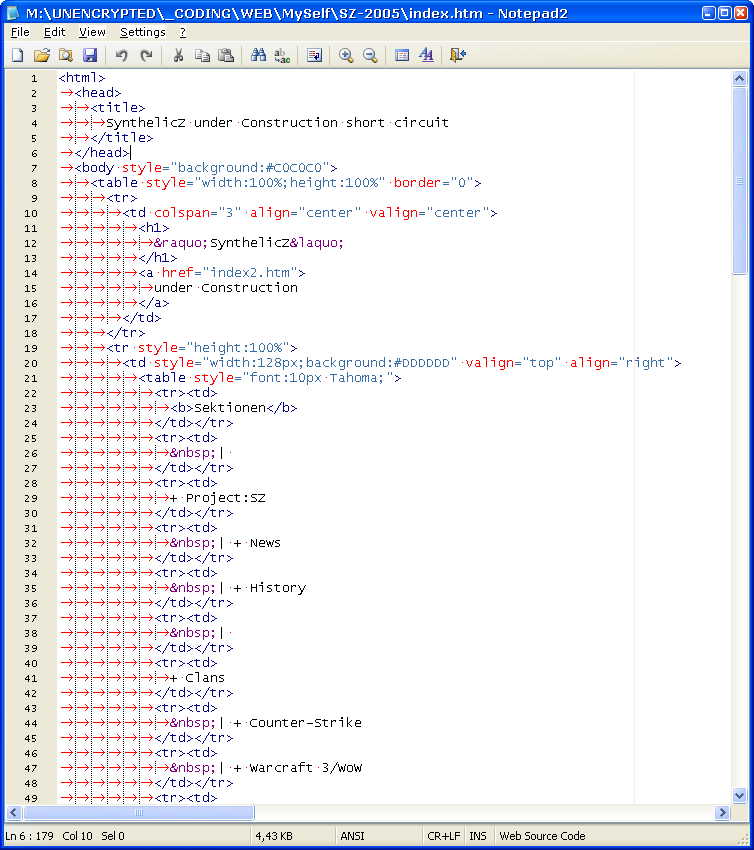Redo the last undone edit

point(146,55)
